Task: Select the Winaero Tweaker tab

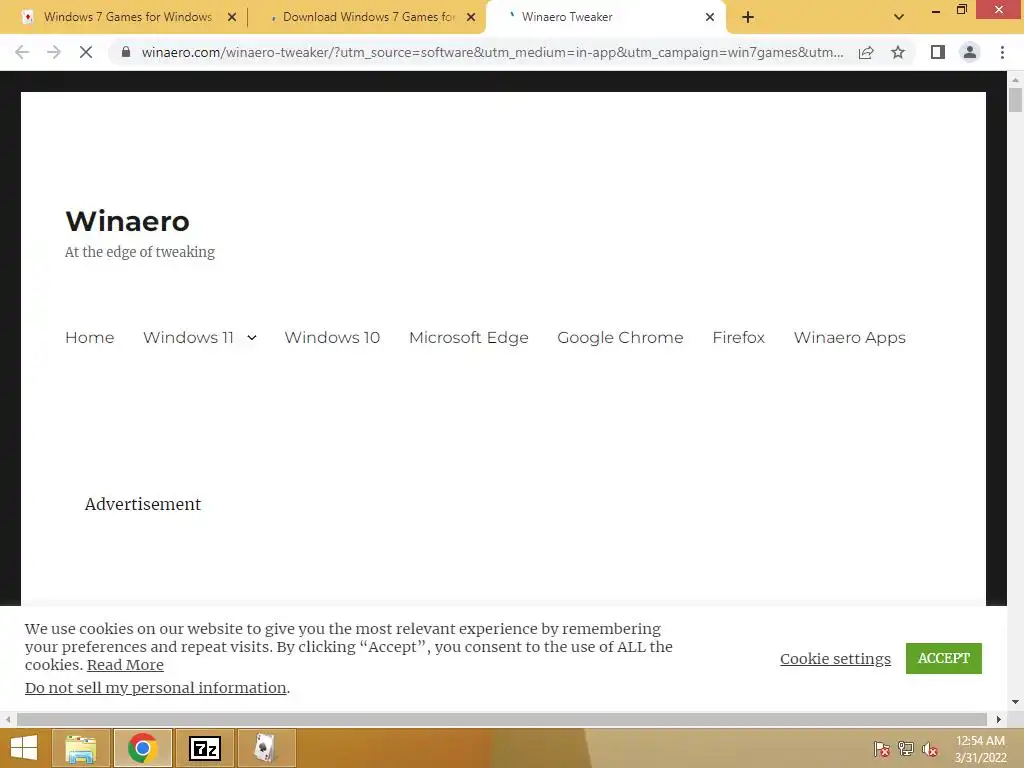Action: coord(606,17)
